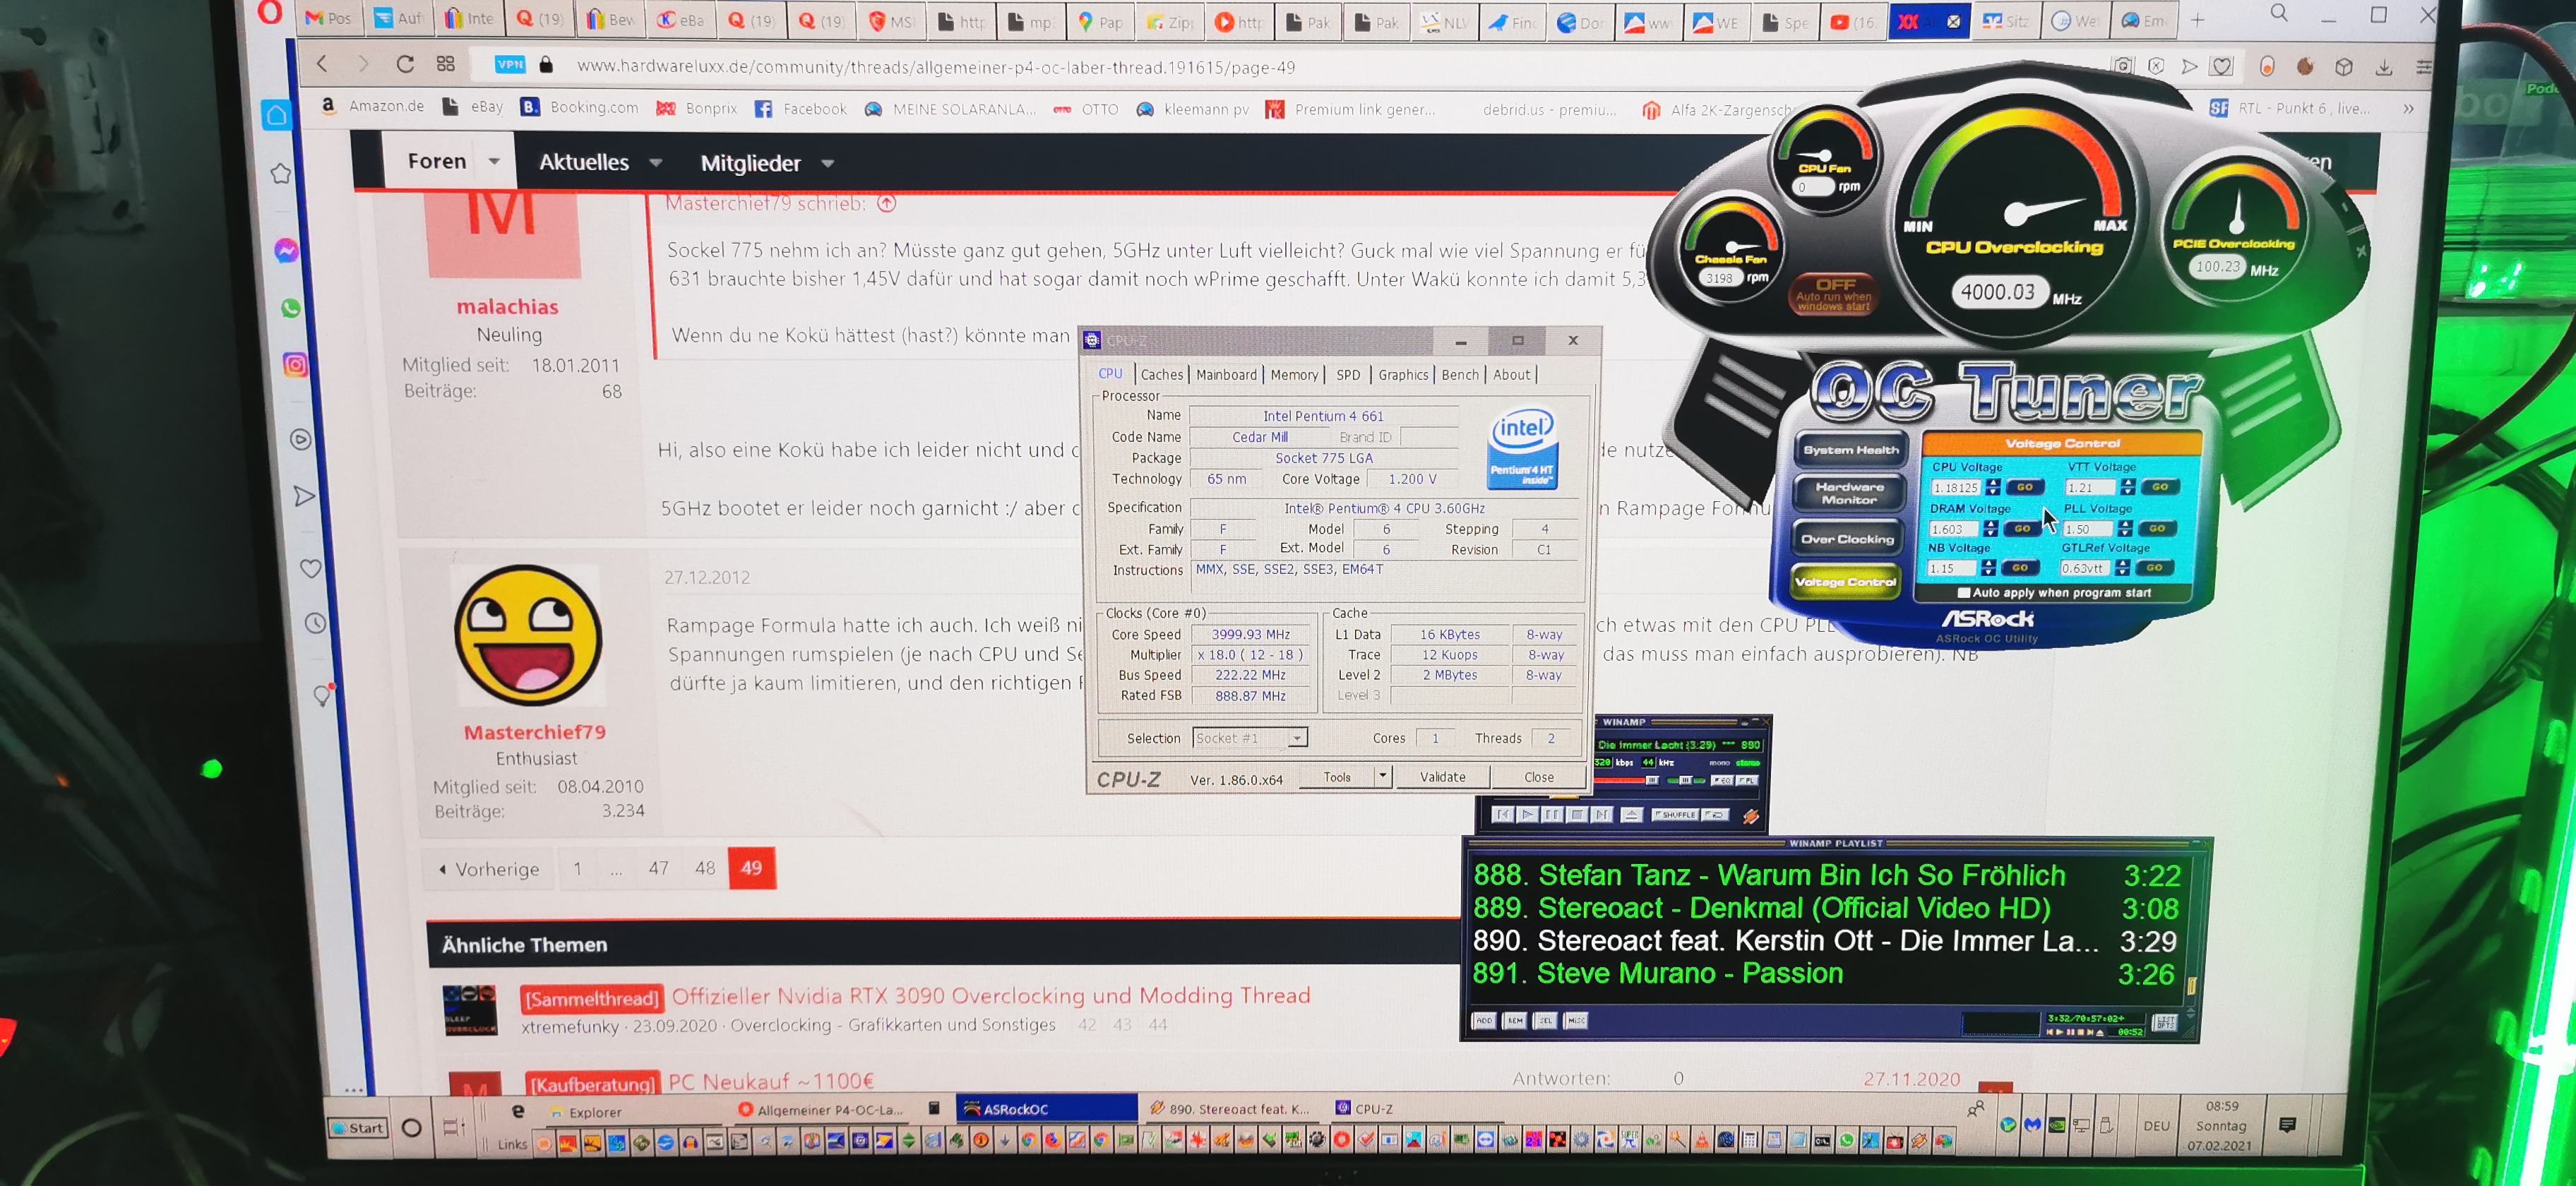This screenshot has width=2576, height=1186.
Task: Check Auto apply when program start
Action: [1964, 593]
